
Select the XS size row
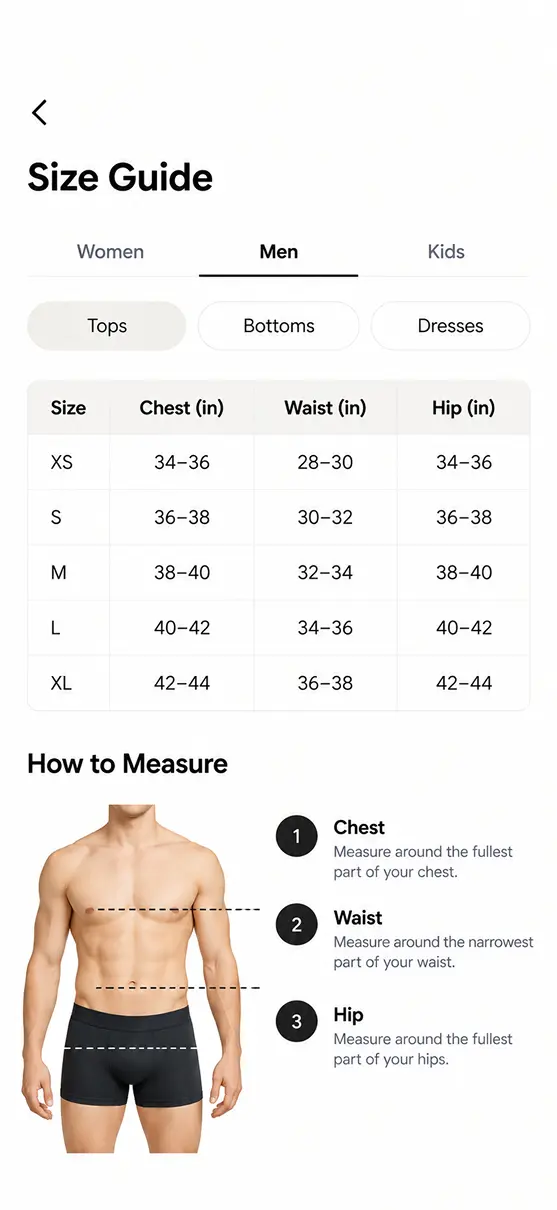(x=279, y=463)
